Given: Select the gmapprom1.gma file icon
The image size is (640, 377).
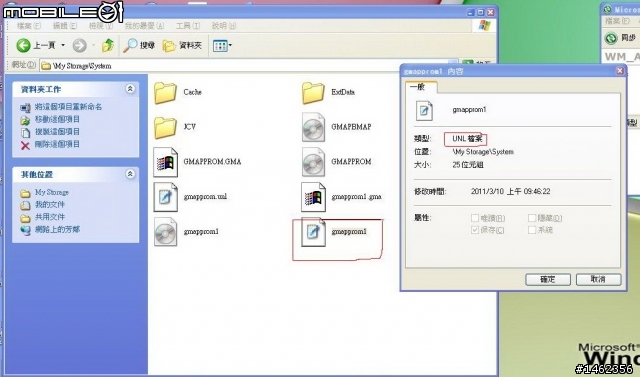Looking at the screenshot, I should pos(313,197).
